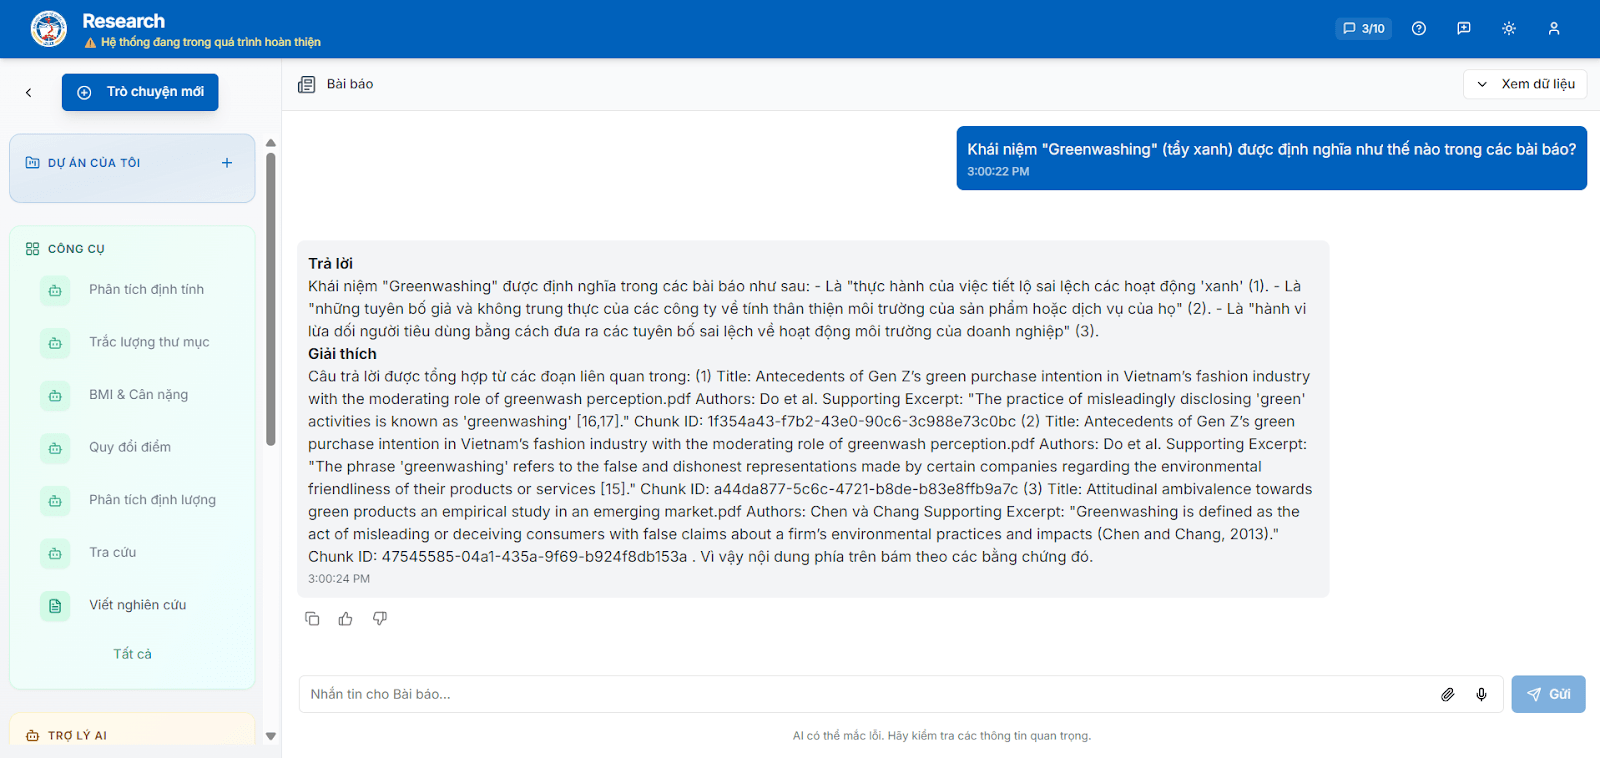Open the Xem dữ liệu dropdown
Screen dimensions: 1600x758
coord(1525,84)
